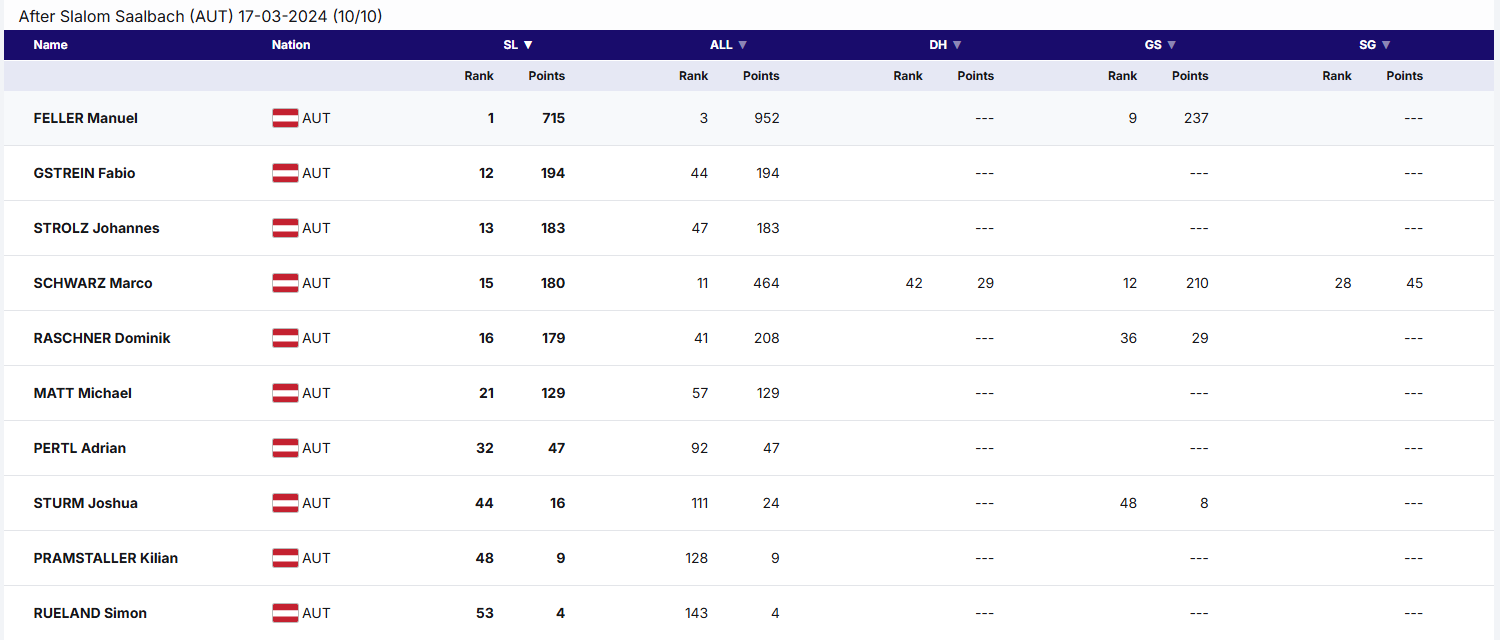Image resolution: width=1500 pixels, height=640 pixels.
Task: Open RUELAND Simon profile link
Action: 90,613
